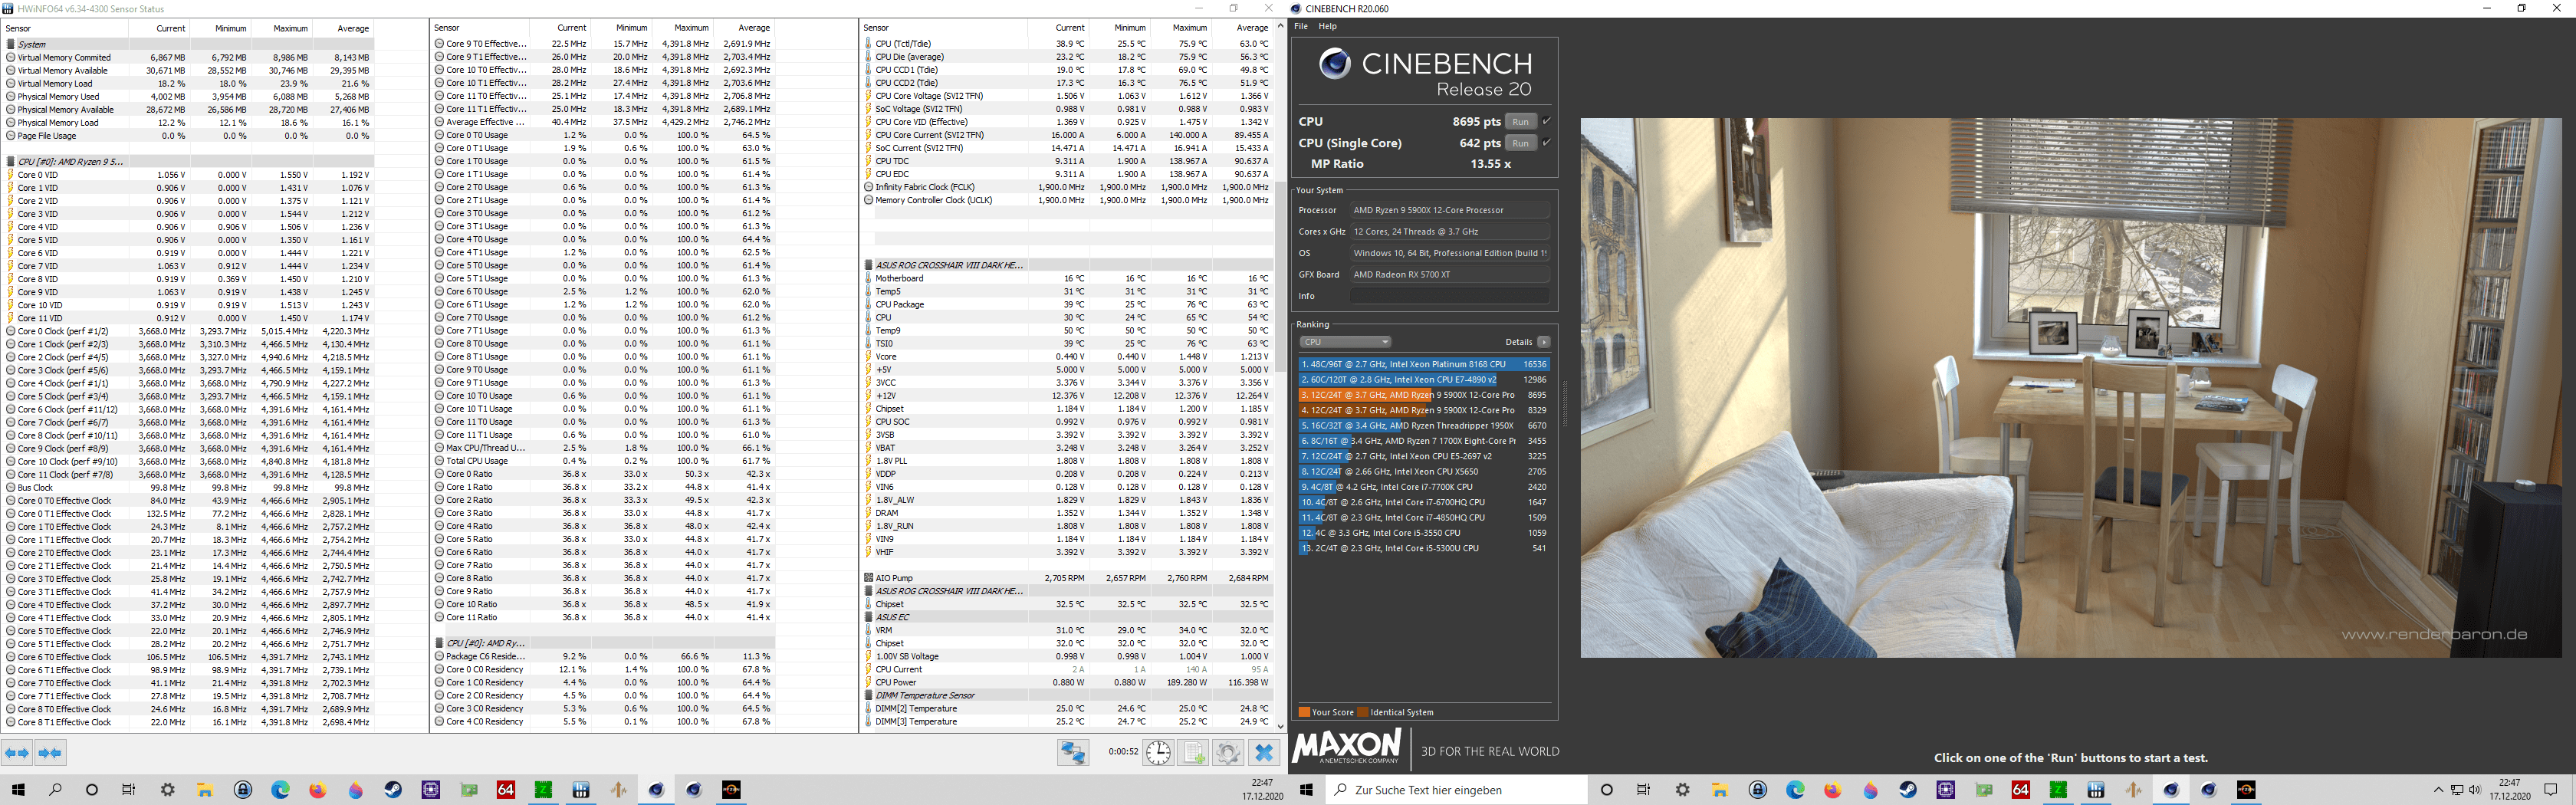This screenshot has height=805, width=2576.
Task: Show hidden system tray icons chevron
Action: (x=2438, y=790)
